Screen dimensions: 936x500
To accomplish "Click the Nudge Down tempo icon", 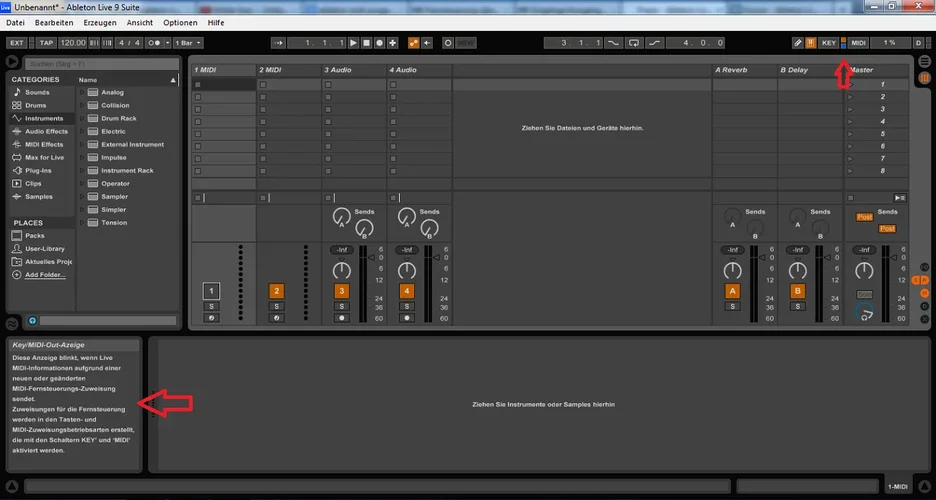I will 94,43.
